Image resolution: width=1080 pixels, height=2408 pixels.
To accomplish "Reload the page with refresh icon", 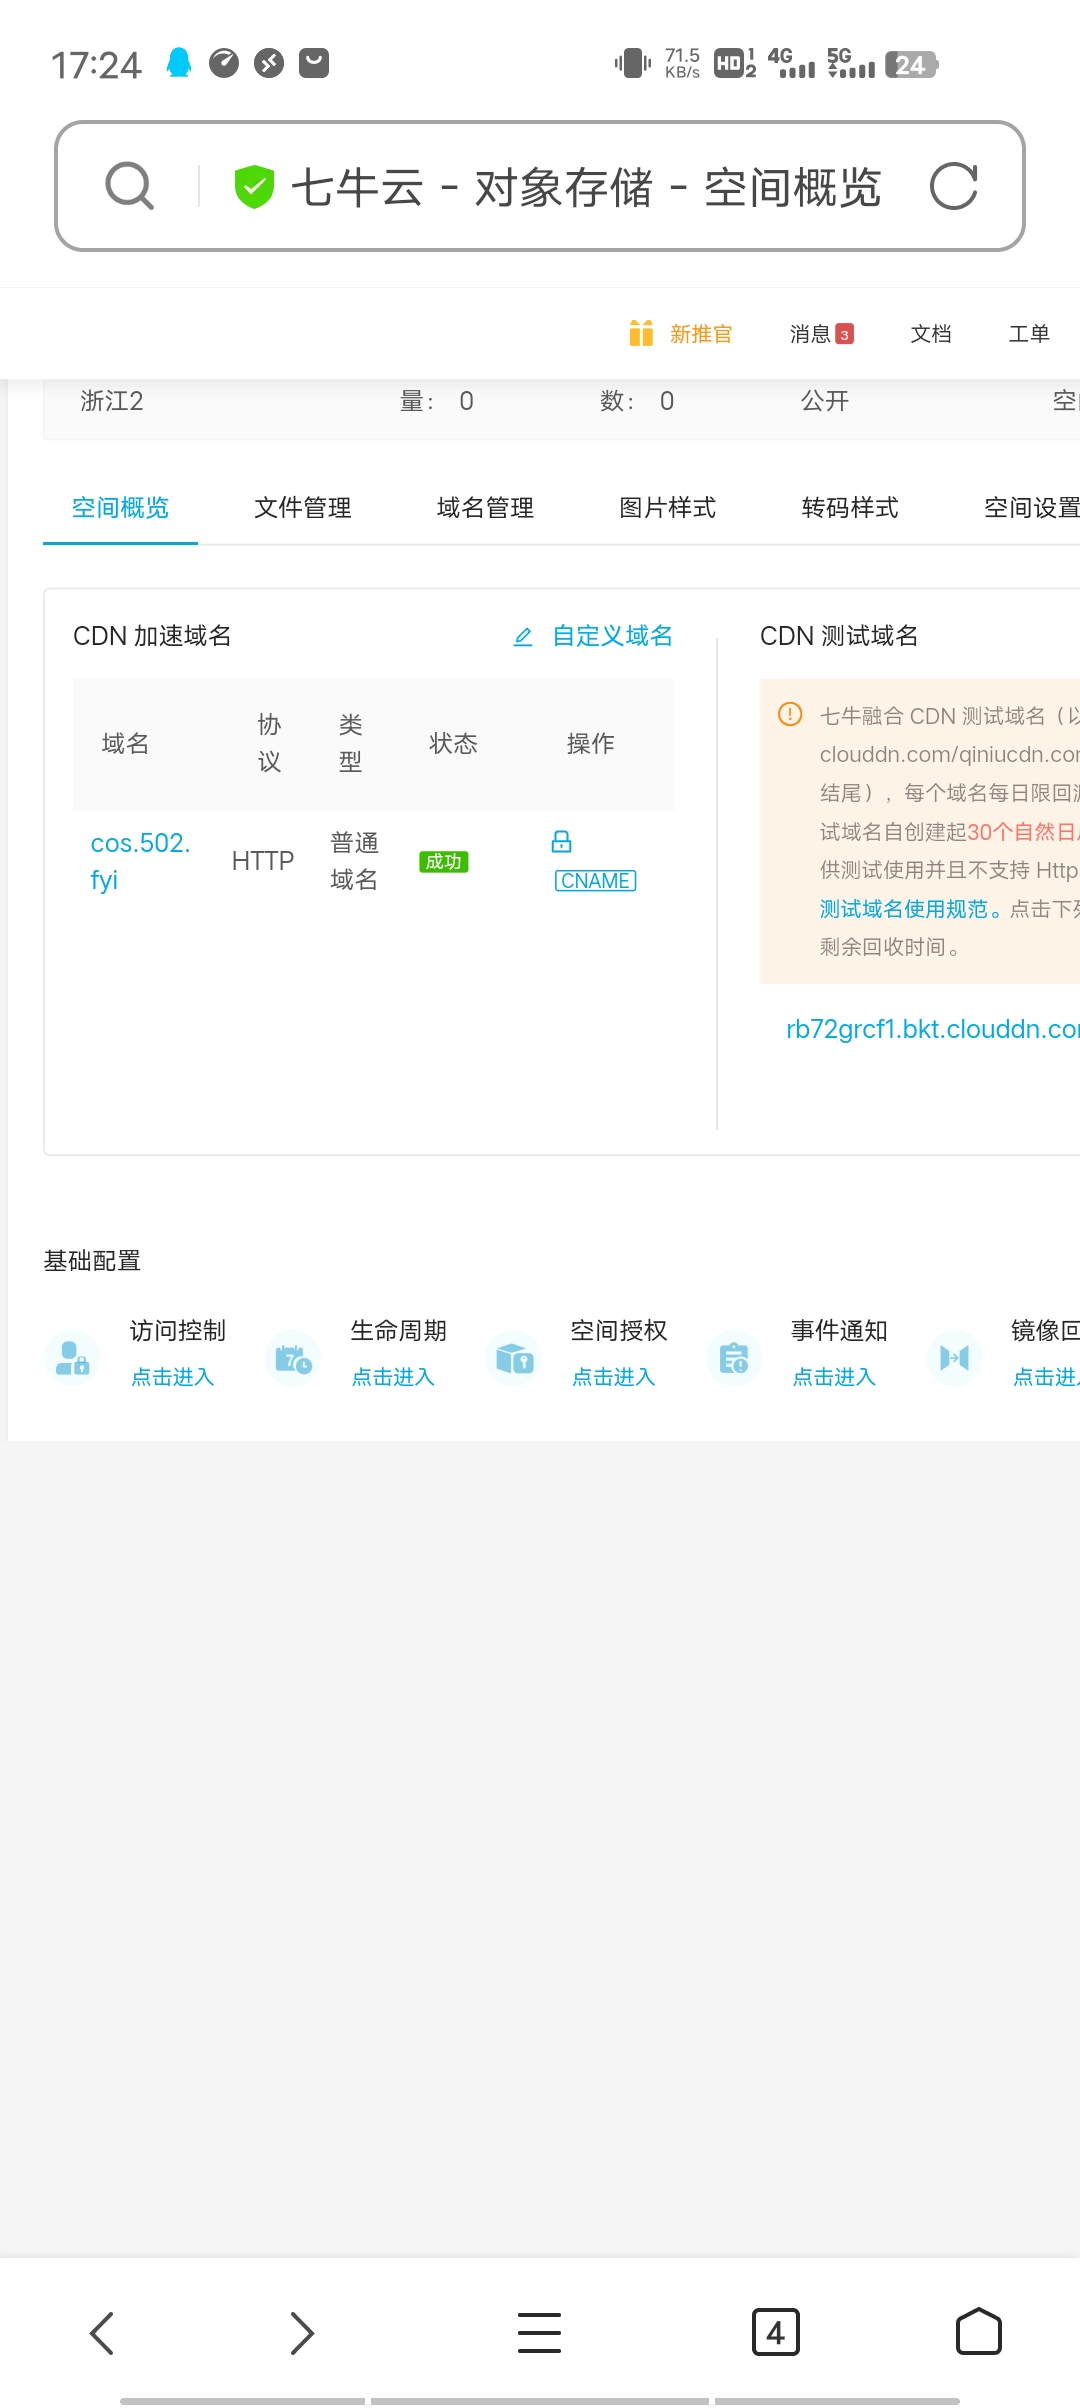I will (x=953, y=187).
